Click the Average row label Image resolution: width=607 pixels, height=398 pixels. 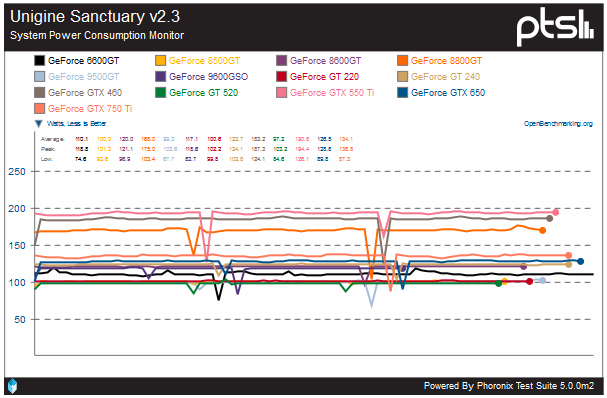pyautogui.click(x=53, y=139)
